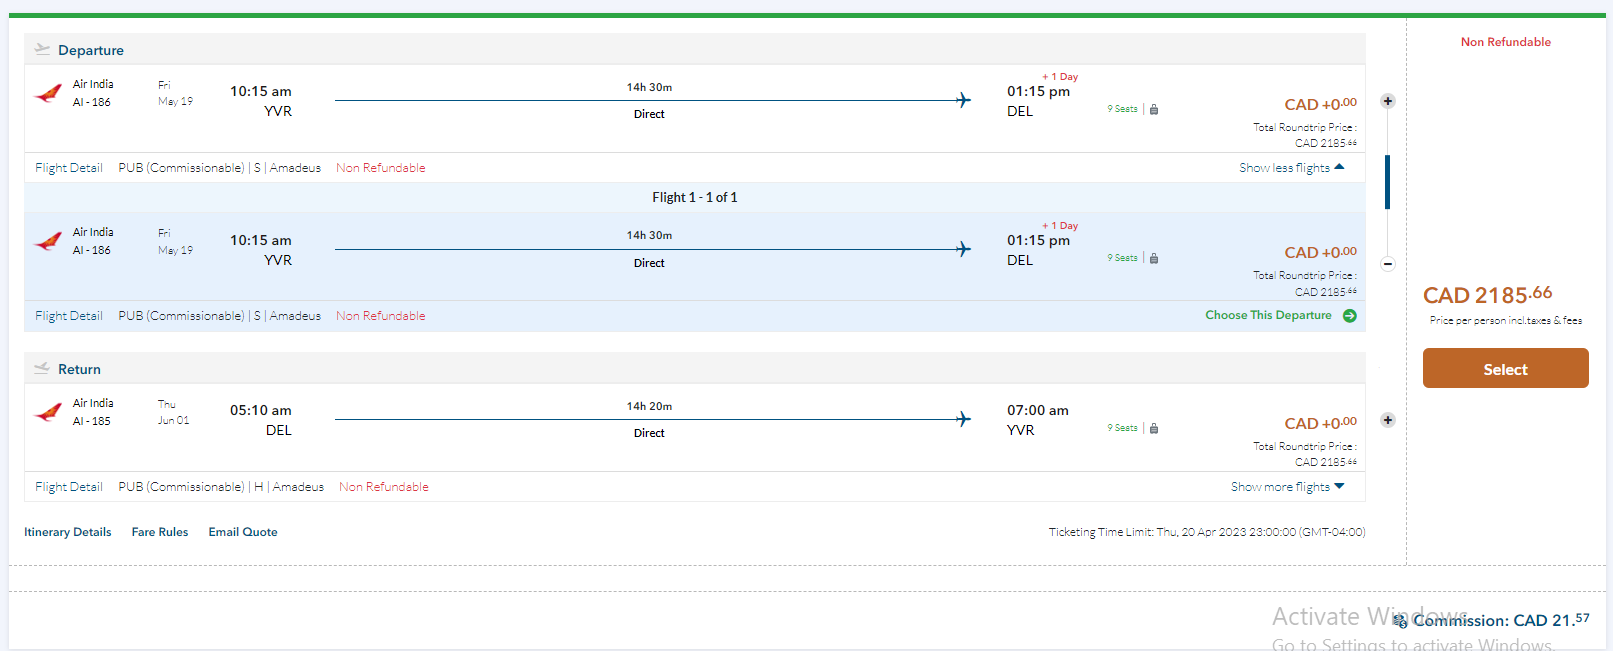Expand return options with Show more flights

1287,487
